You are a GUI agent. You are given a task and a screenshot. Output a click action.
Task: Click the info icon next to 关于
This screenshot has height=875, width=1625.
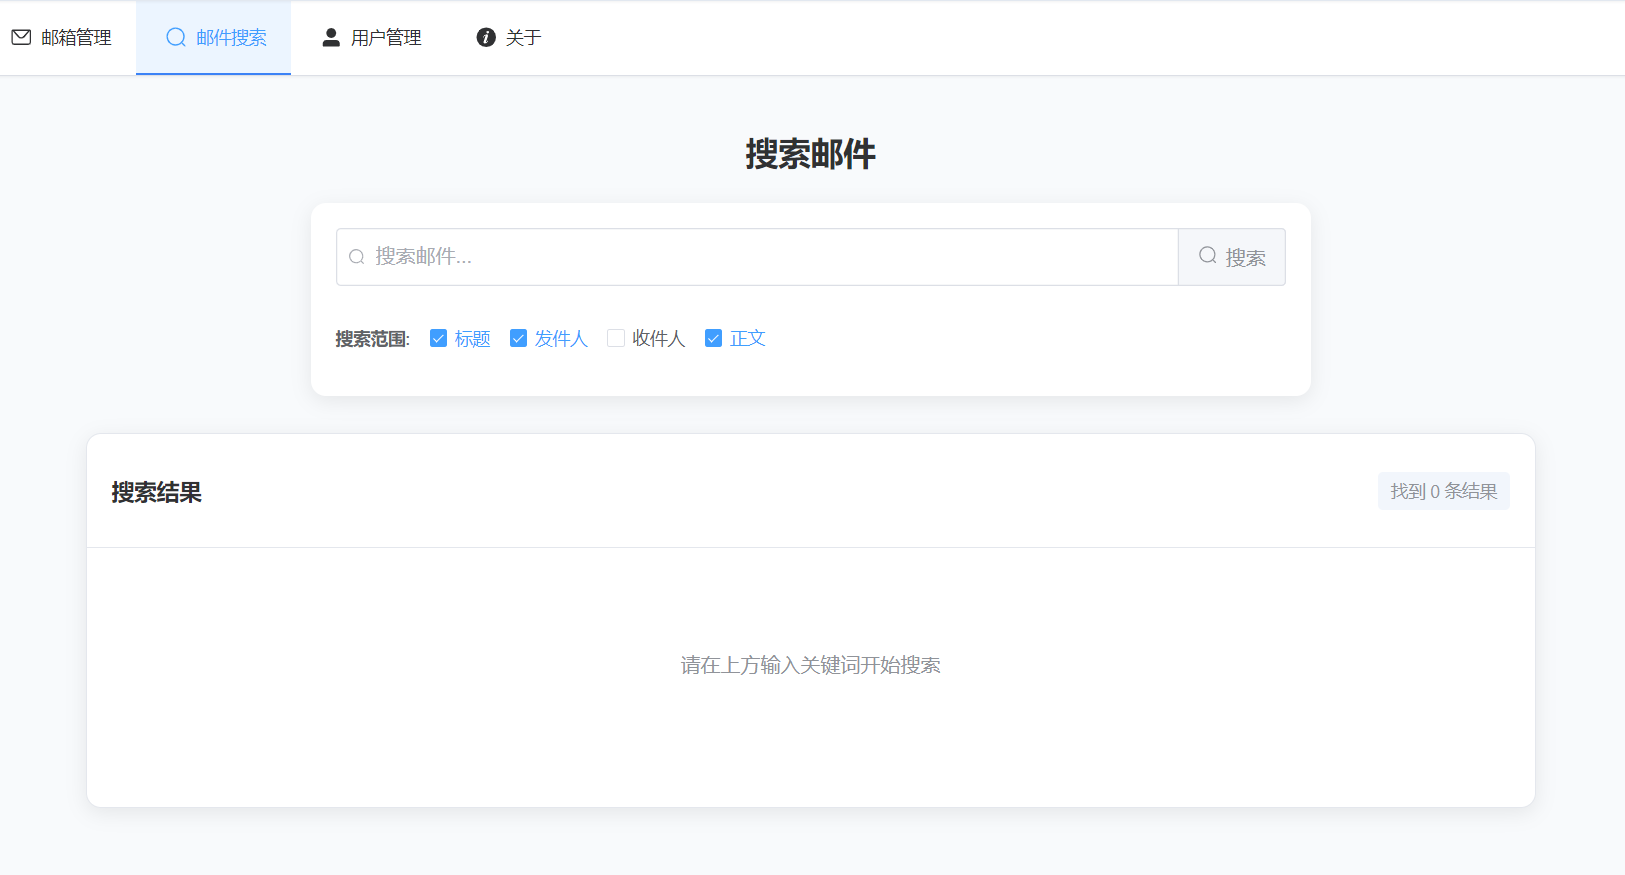[486, 37]
